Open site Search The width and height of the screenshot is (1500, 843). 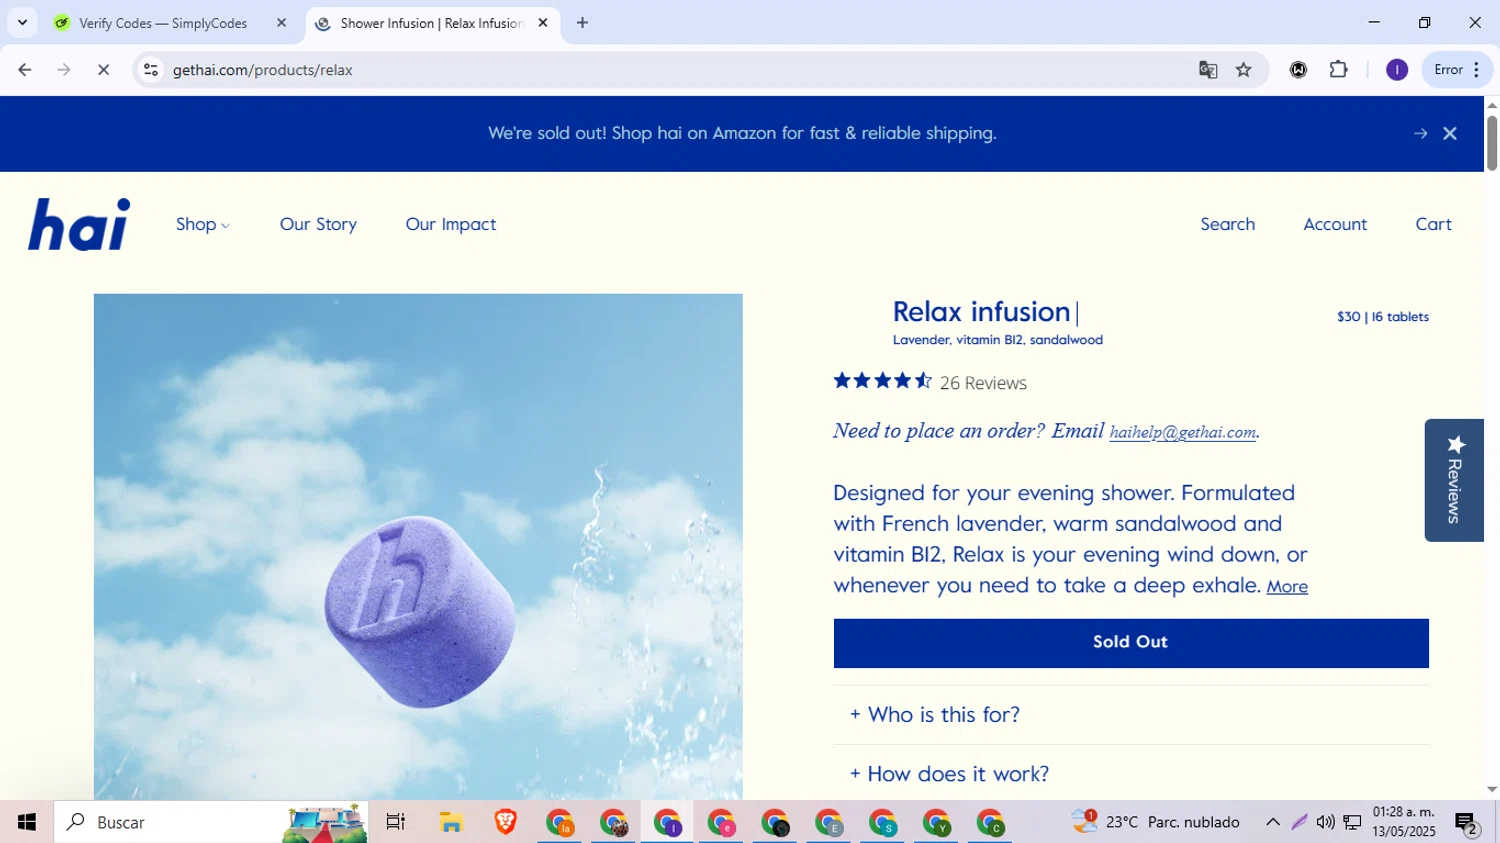[x=1228, y=224]
